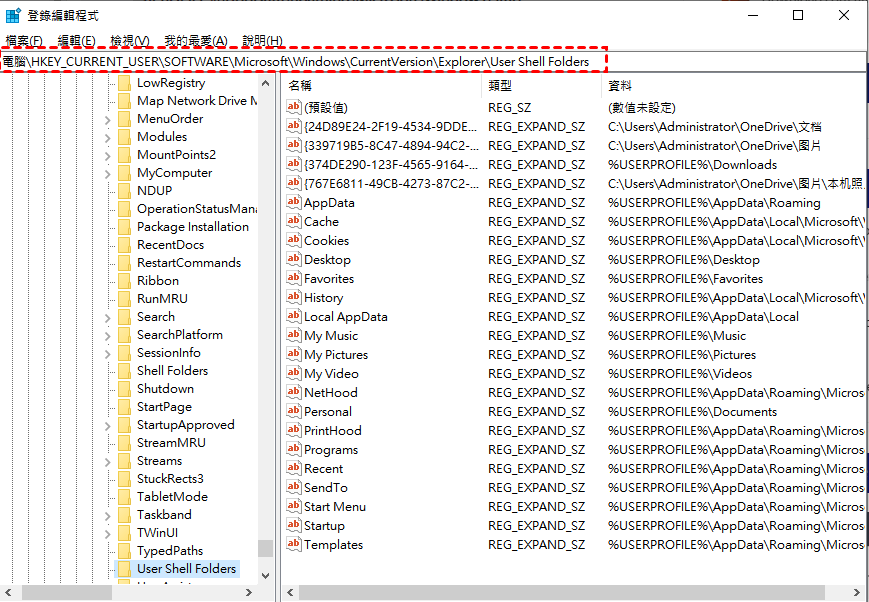Click the string value icon for AppData
This screenshot has height=602, width=869.
(x=294, y=202)
